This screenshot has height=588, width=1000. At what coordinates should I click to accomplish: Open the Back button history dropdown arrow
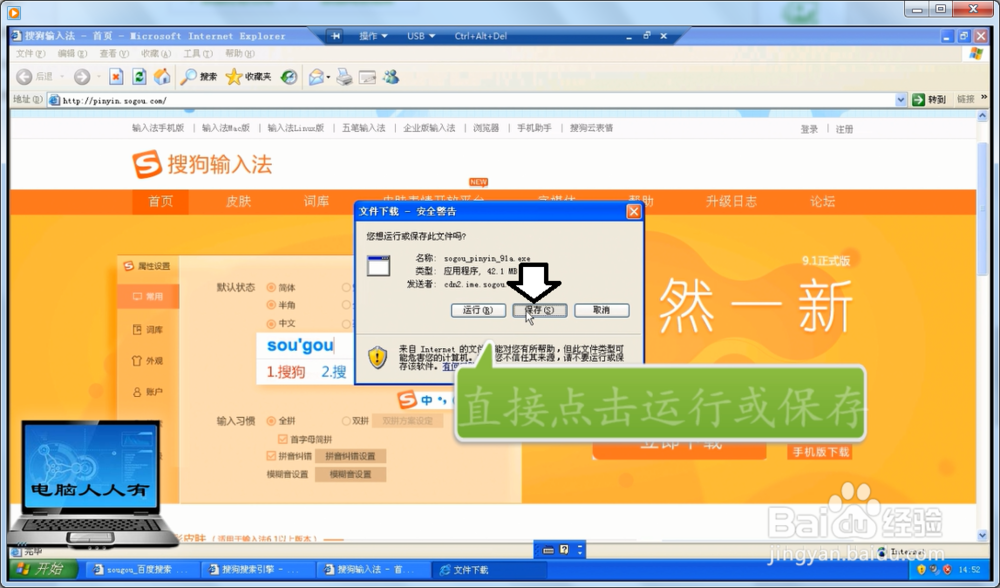click(x=62, y=77)
